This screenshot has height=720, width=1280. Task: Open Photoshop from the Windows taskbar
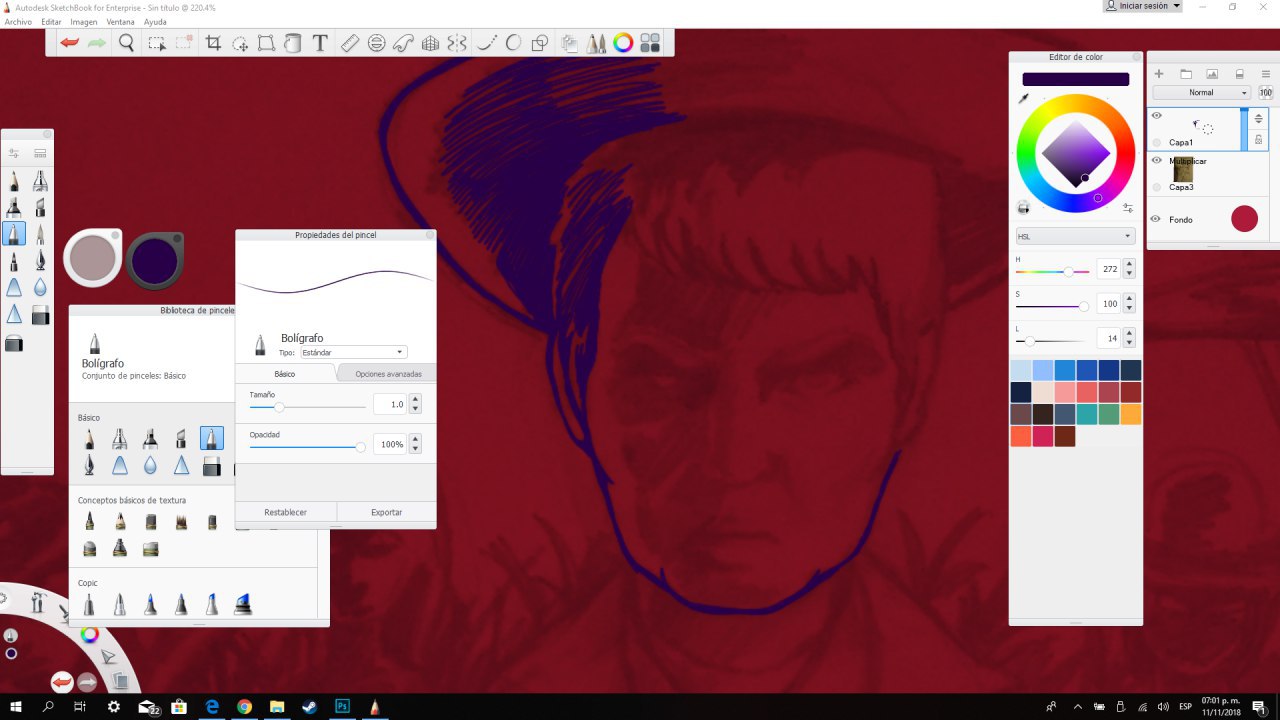click(342, 706)
